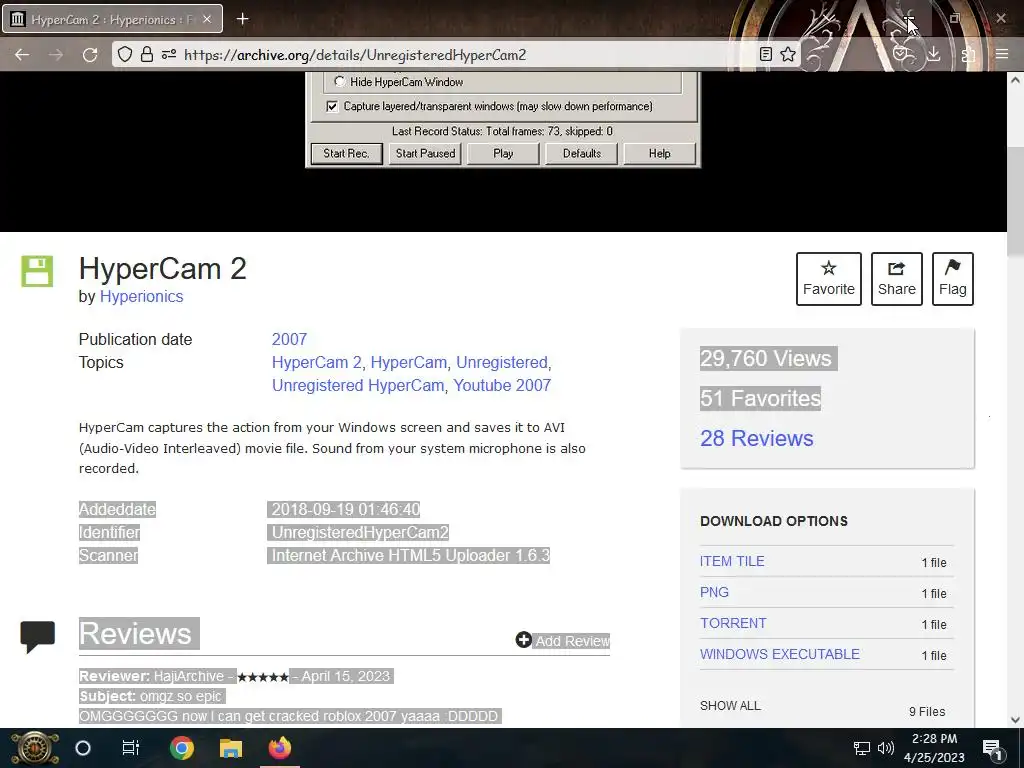Open the Youtube 2007 topic link
Screen dimensions: 1024x768
(502, 385)
